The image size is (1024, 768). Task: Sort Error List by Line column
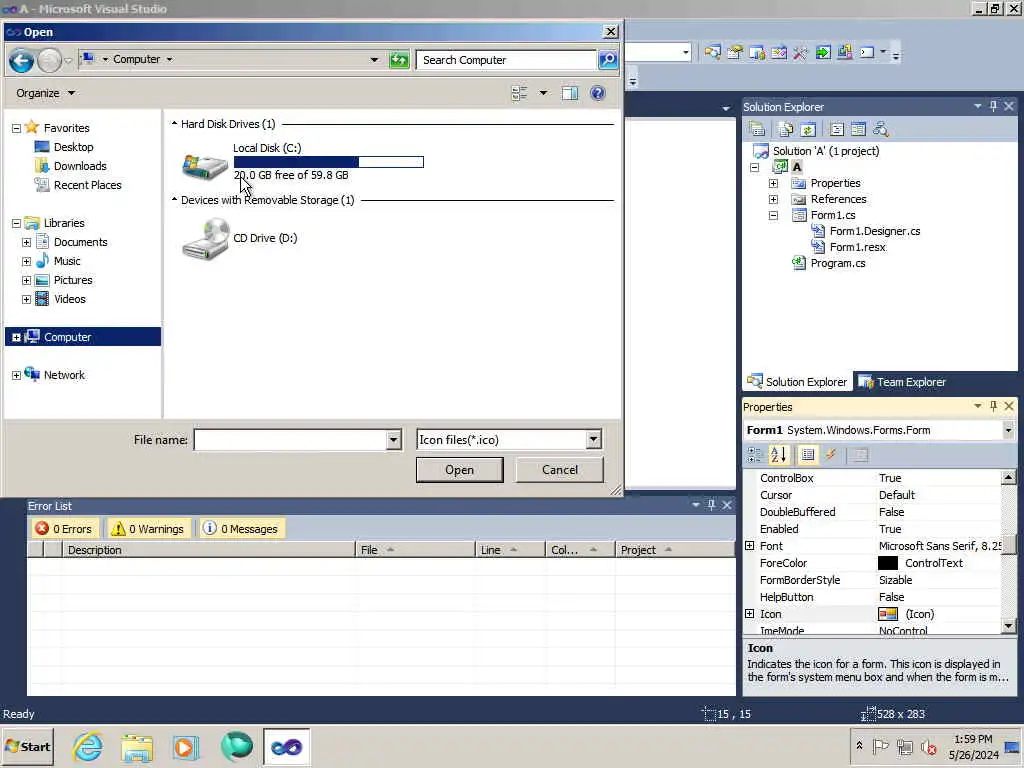[x=510, y=550]
